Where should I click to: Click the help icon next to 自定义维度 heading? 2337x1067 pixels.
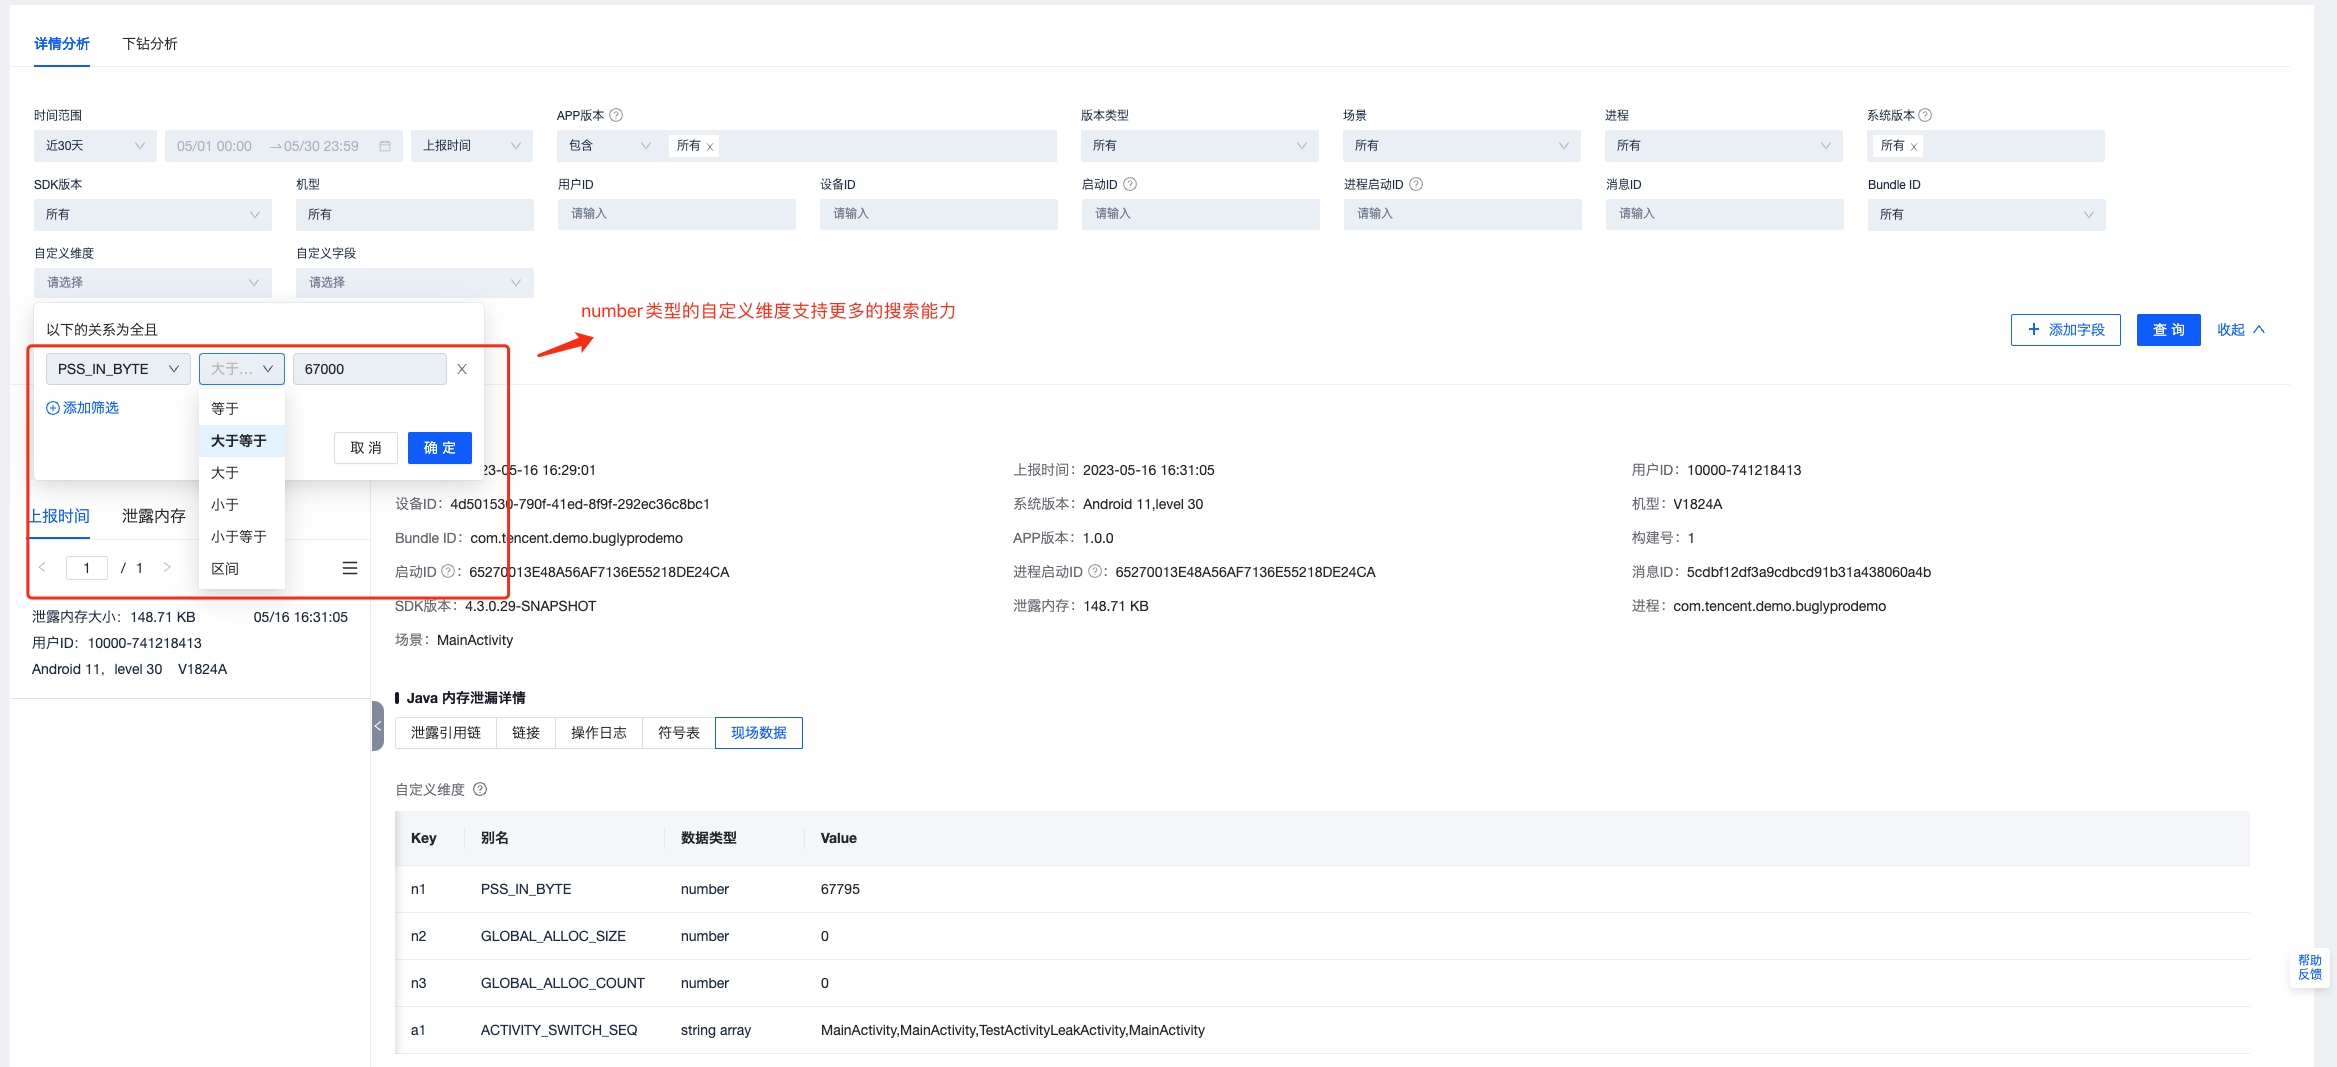pos(480,789)
